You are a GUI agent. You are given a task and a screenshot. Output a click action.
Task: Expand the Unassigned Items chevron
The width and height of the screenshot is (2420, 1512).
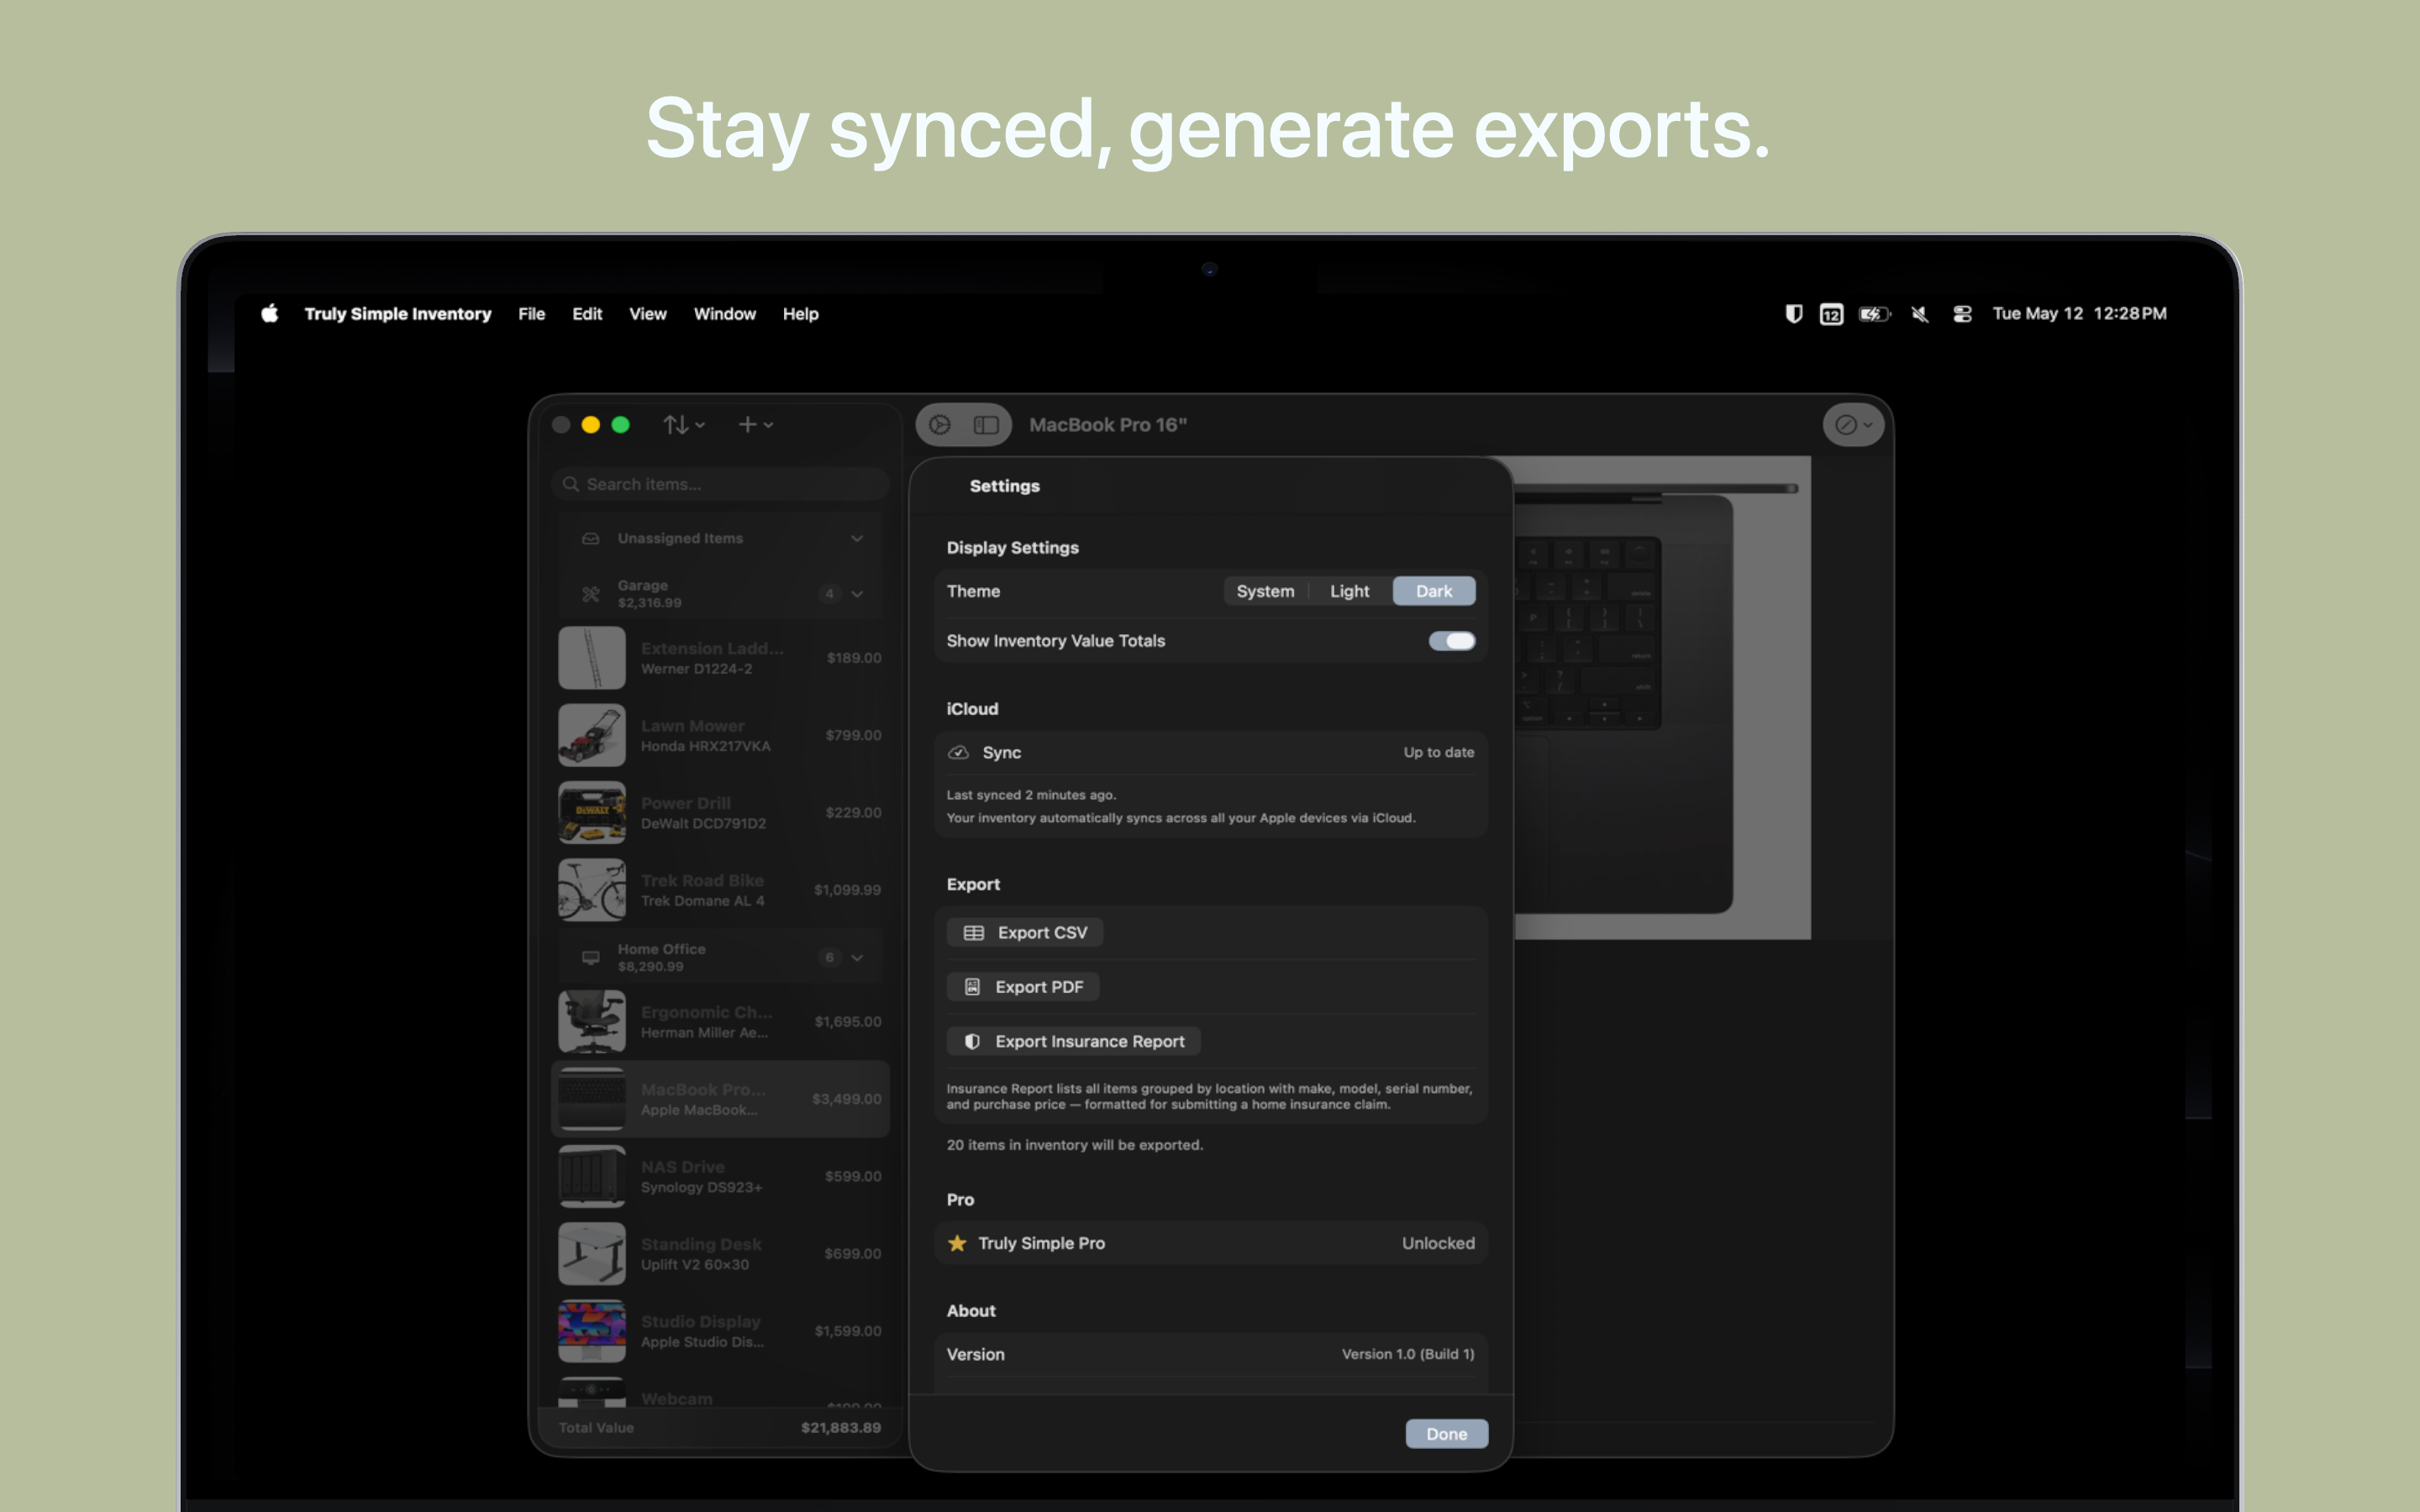point(857,538)
